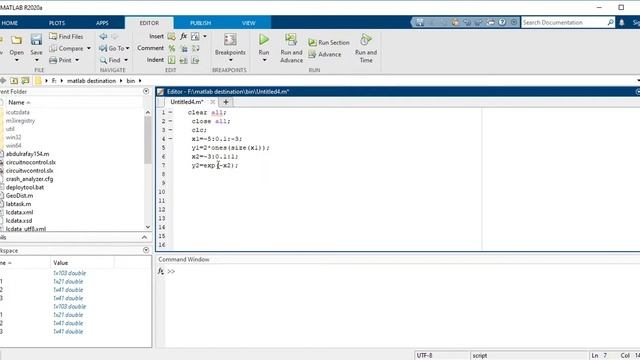This screenshot has width=640, height=360.
Task: Open the Print dropdown arrow
Action: pyautogui.click(x=77, y=60)
